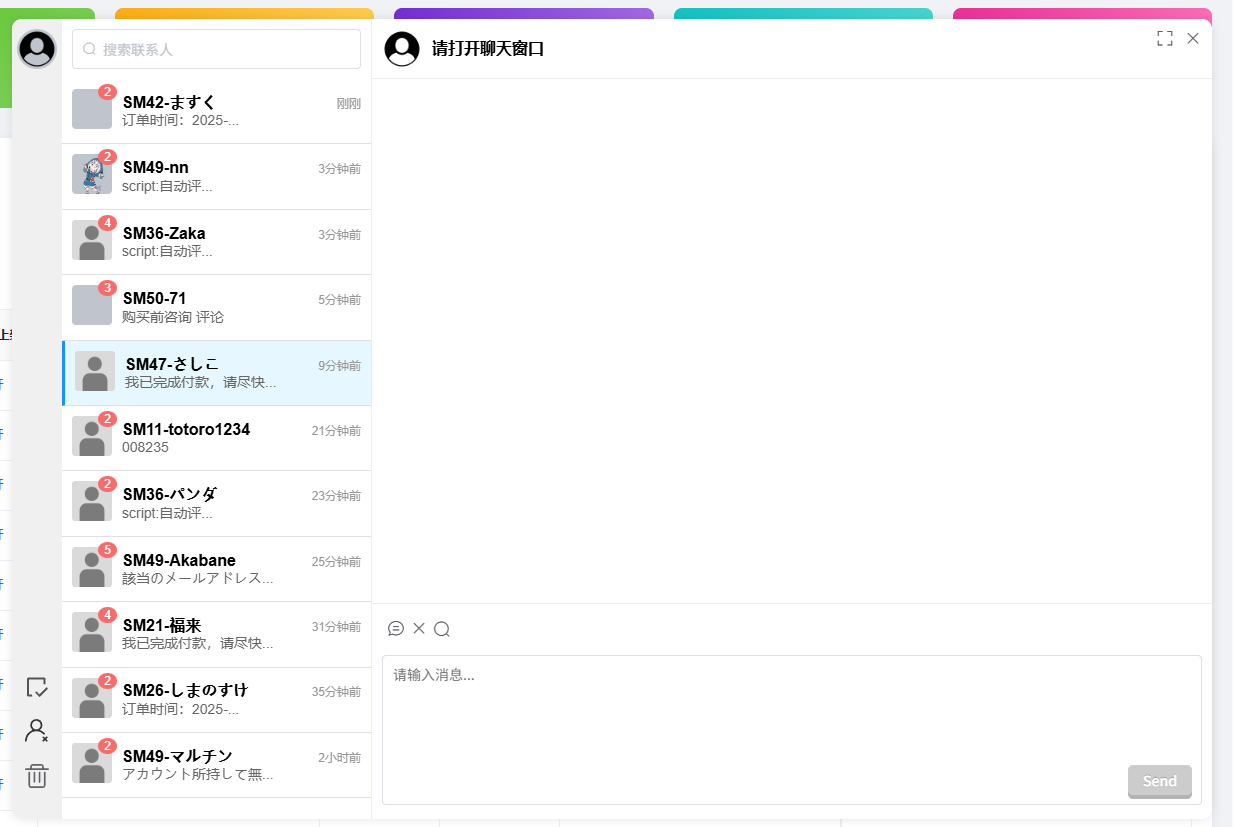Expand chat window to fullscreen
The height and width of the screenshot is (827, 1234).
pos(1164,38)
